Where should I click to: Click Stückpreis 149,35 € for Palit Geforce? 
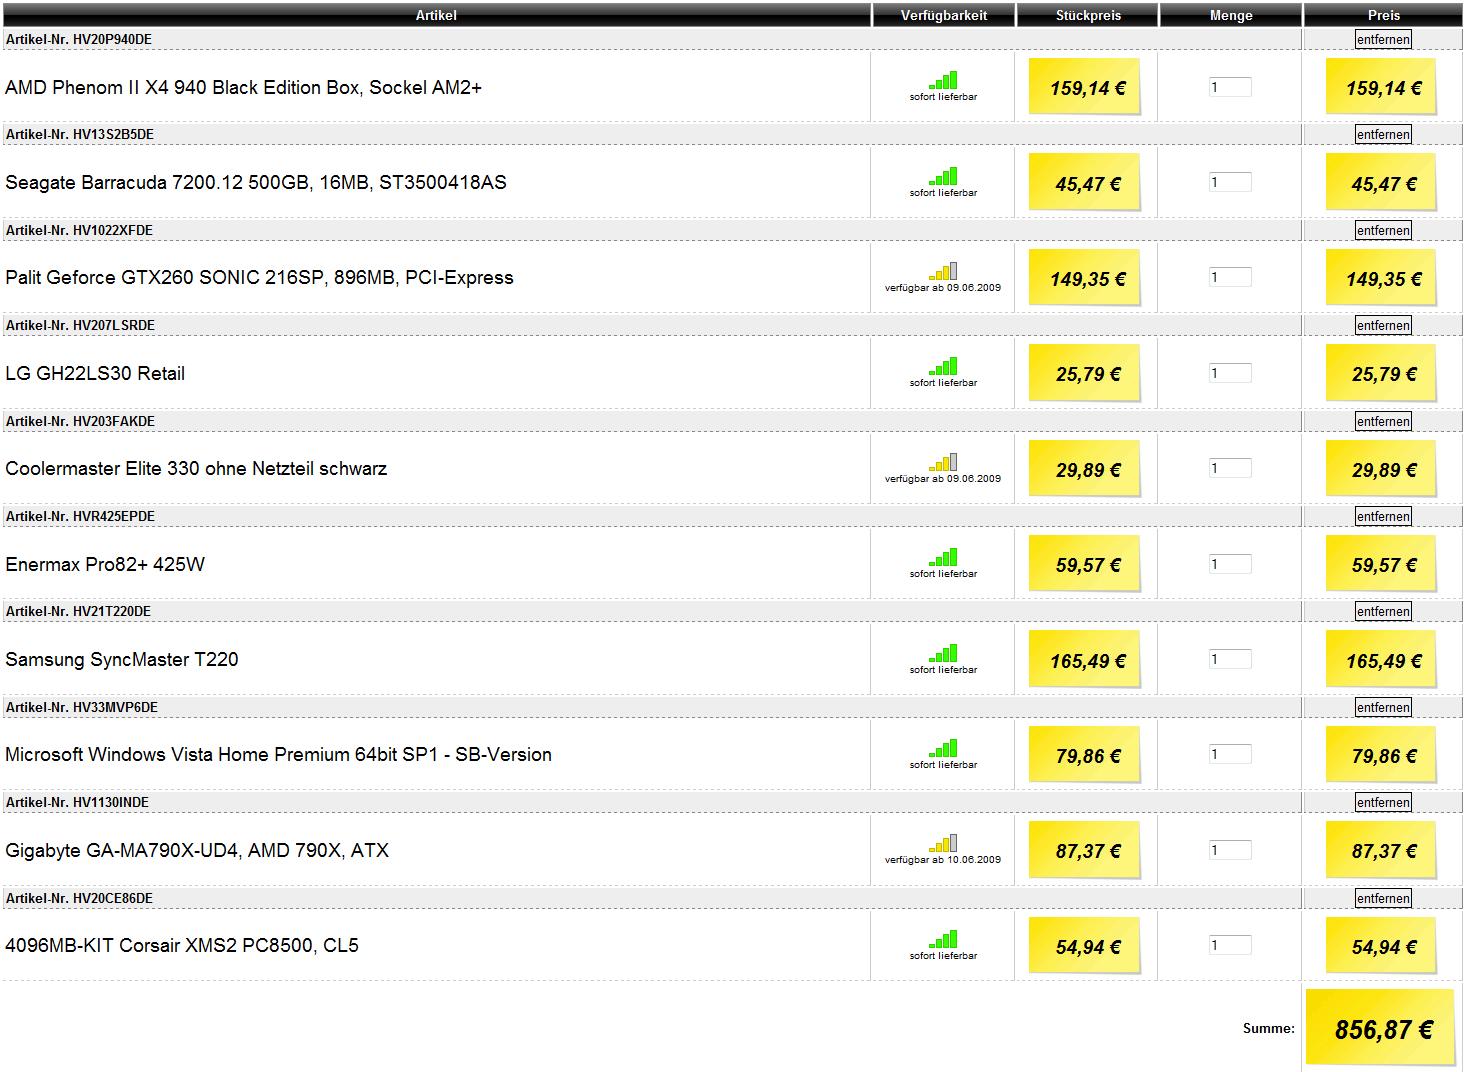[1086, 277]
